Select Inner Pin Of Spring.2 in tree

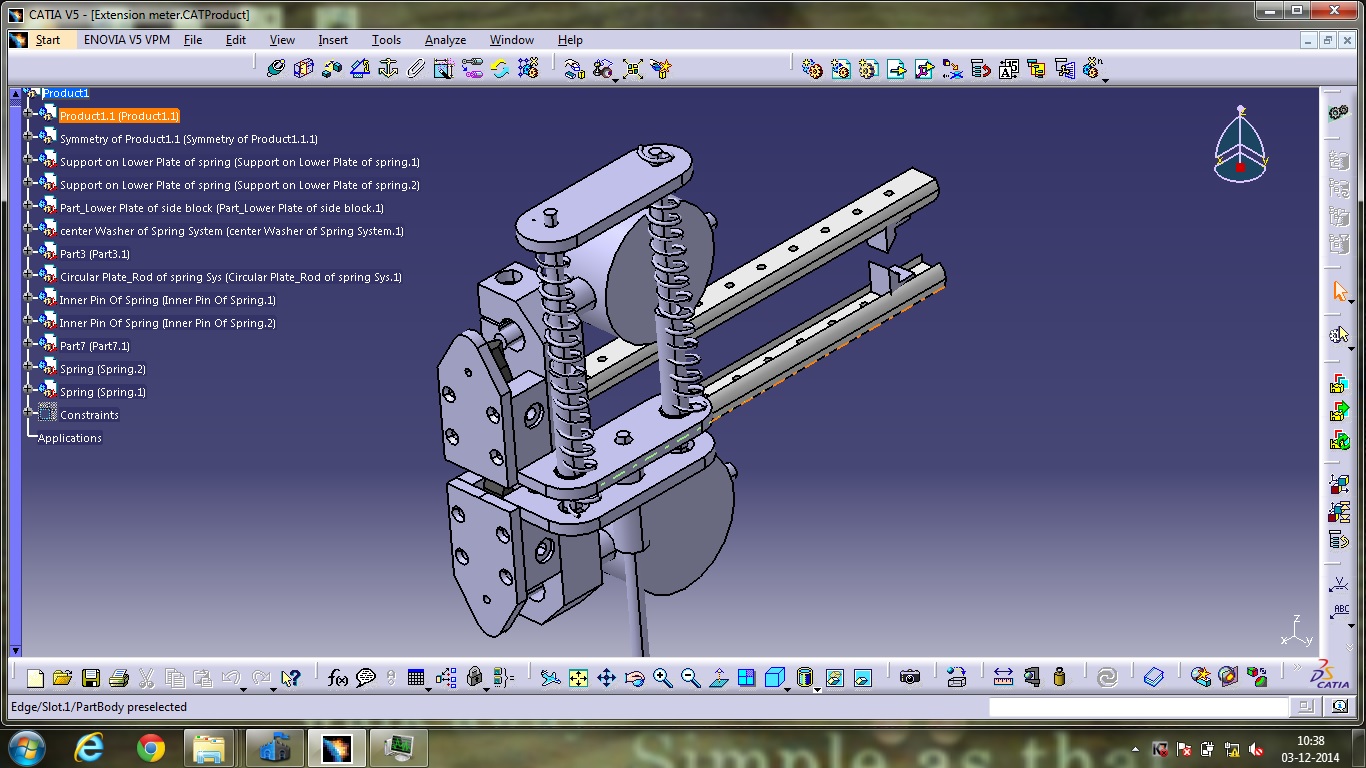[167, 323]
